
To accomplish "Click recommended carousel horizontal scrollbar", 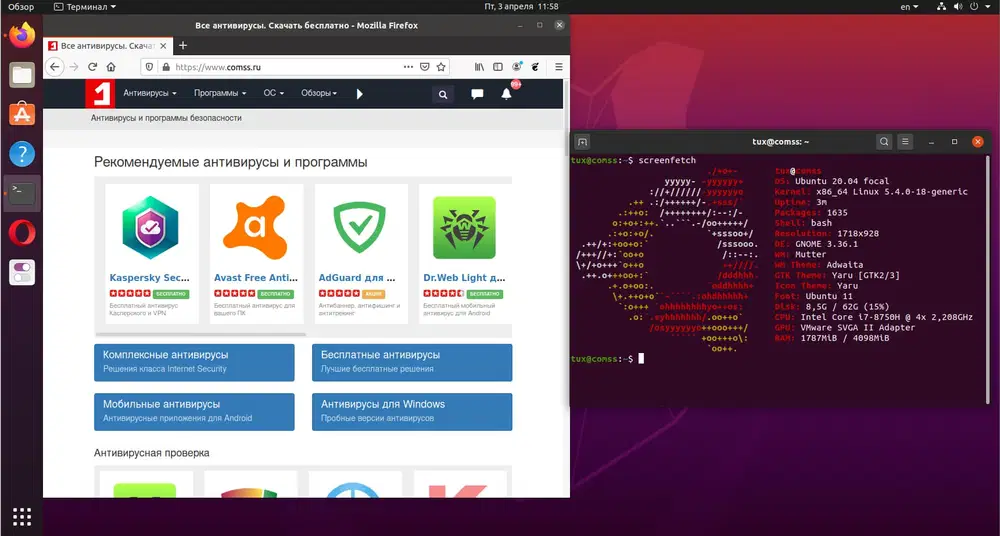I will [x=201, y=334].
